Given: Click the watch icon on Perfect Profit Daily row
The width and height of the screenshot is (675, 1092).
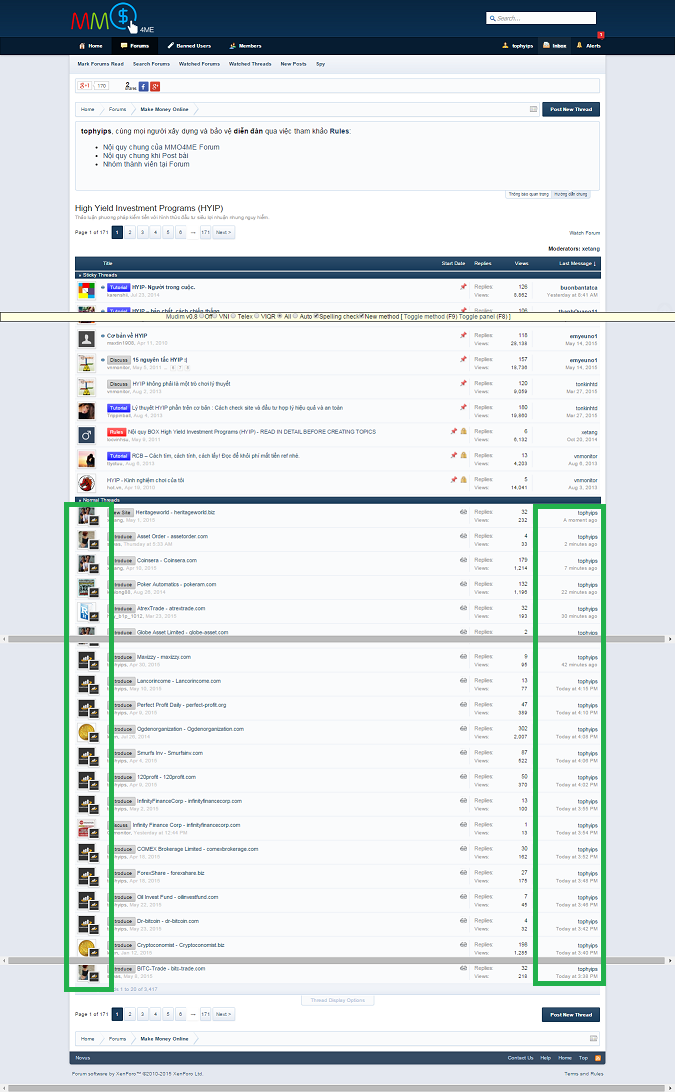Looking at the screenshot, I should point(463,704).
